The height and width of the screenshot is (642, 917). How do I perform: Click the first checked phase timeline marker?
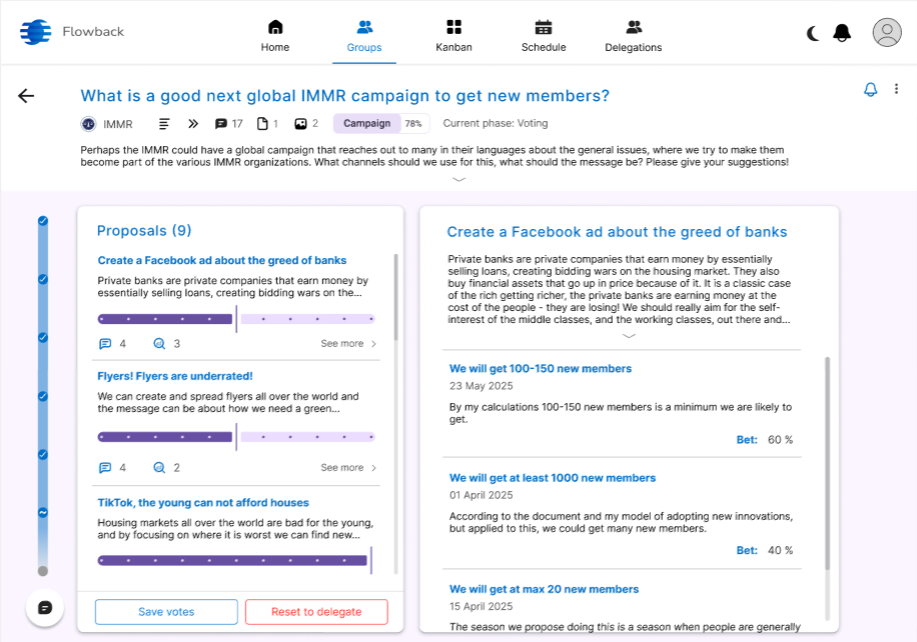[x=42, y=220]
